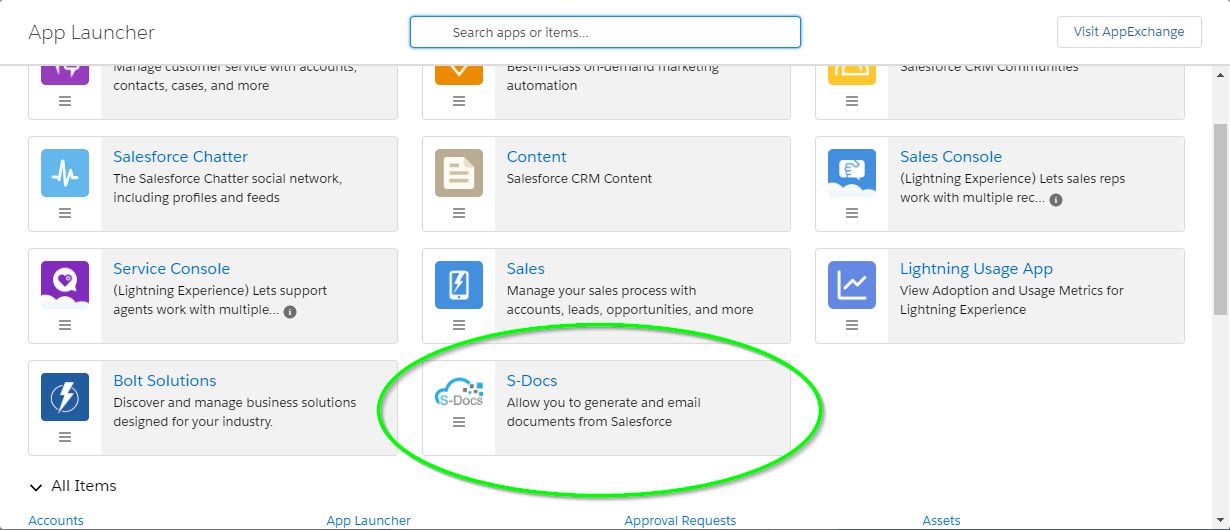Click the drag handle under S-Docs icon
Image resolution: width=1230 pixels, height=530 pixels.
459,422
